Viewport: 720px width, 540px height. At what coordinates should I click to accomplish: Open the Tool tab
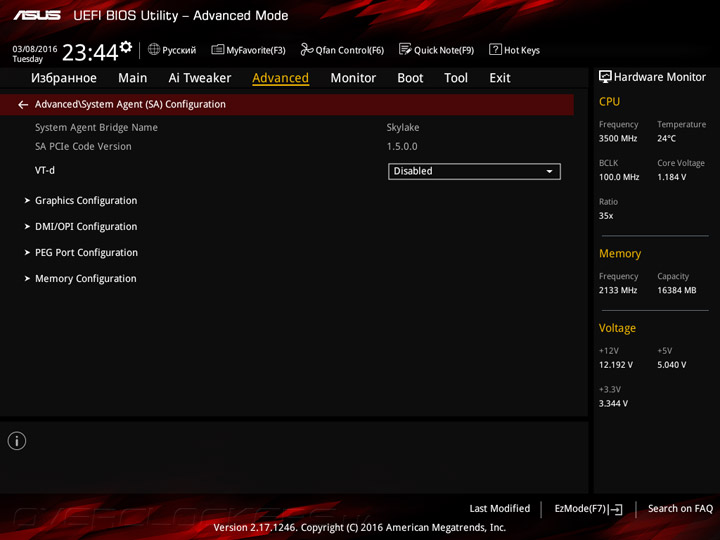pyautogui.click(x=456, y=78)
